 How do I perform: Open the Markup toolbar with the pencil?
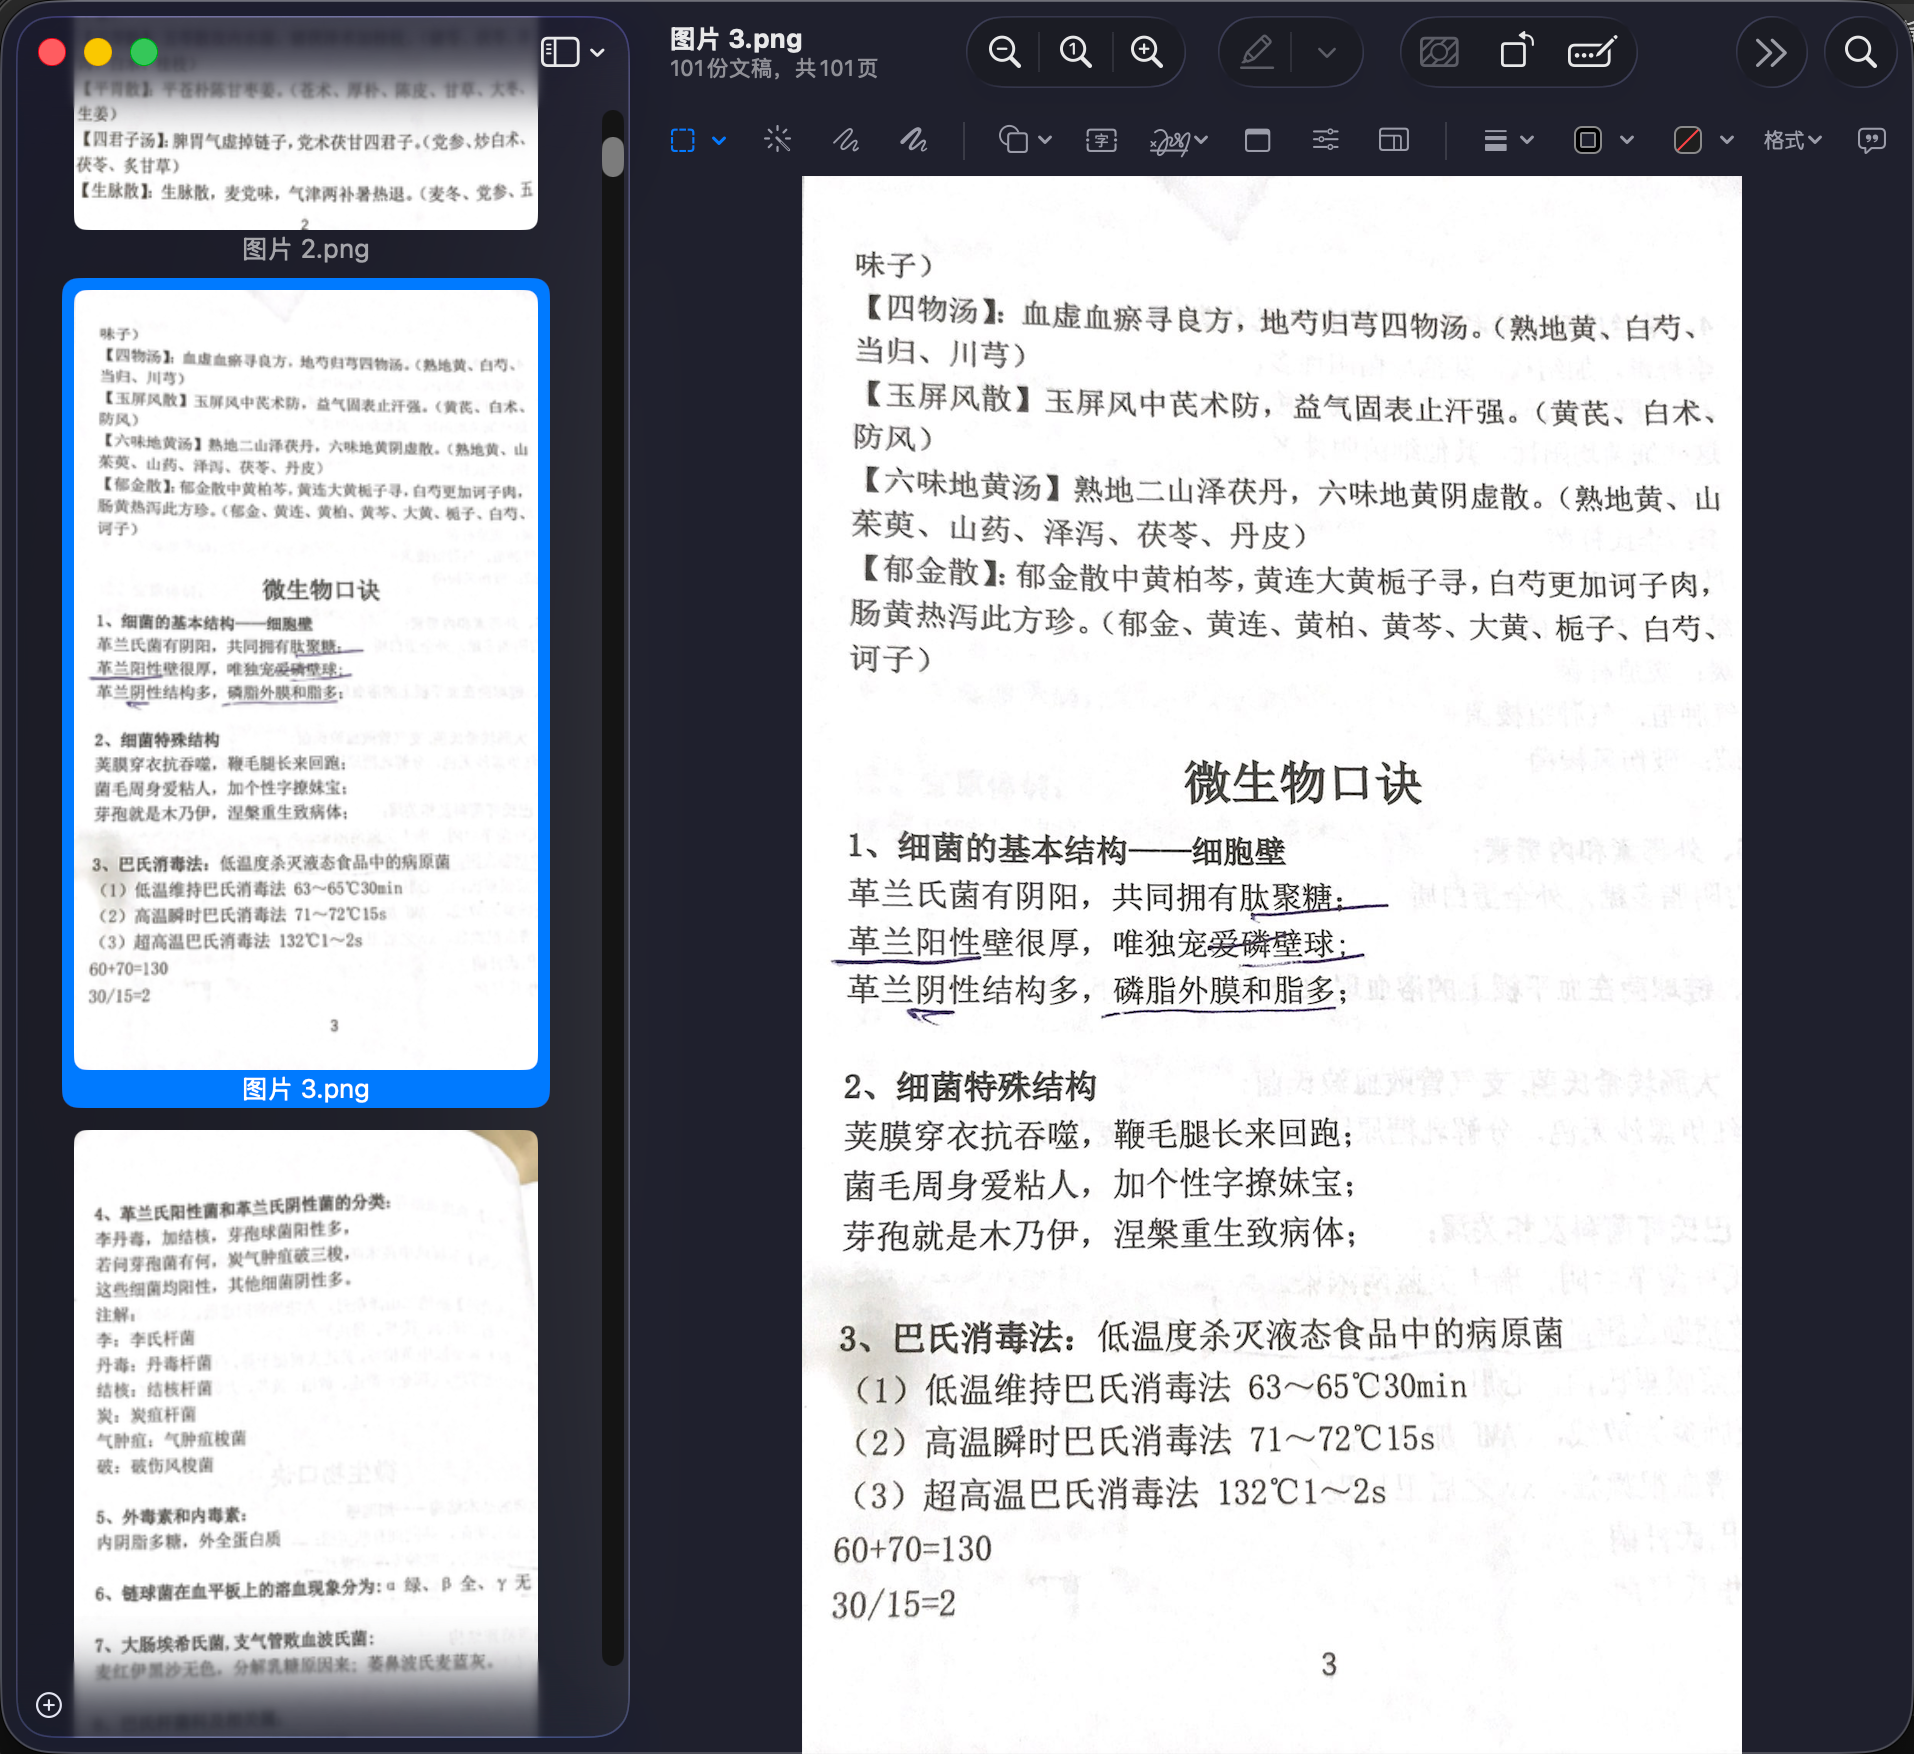[x=1256, y=52]
